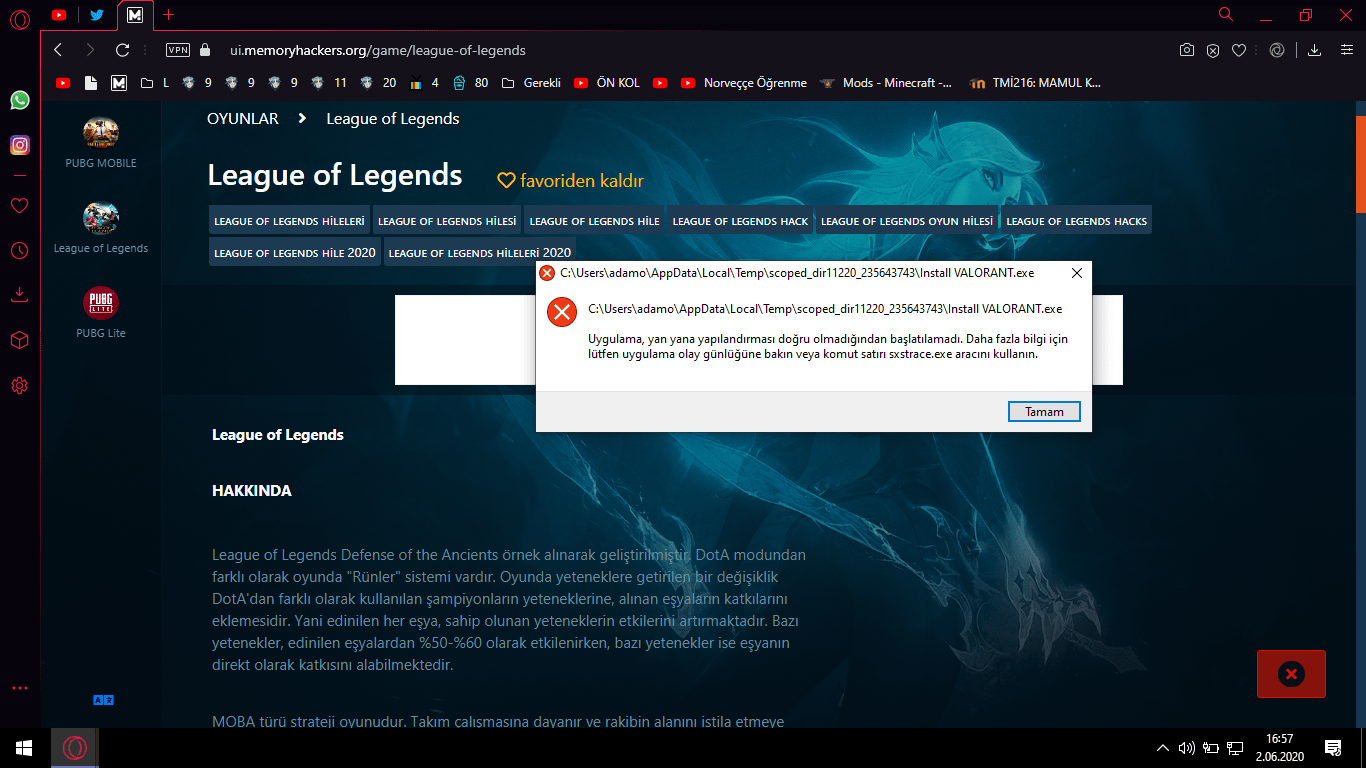Open sidebar history clock icon

pyautogui.click(x=19, y=250)
